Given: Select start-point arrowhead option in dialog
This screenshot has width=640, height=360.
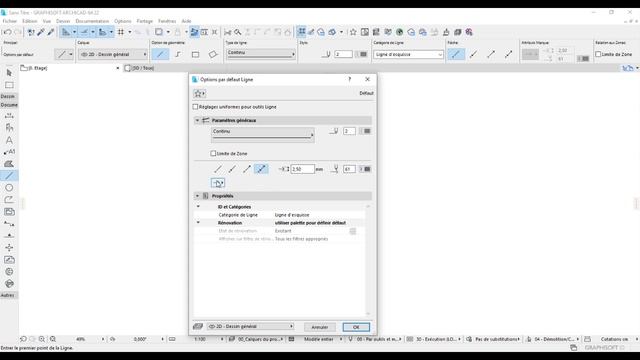Looking at the screenshot, I should (x=232, y=169).
